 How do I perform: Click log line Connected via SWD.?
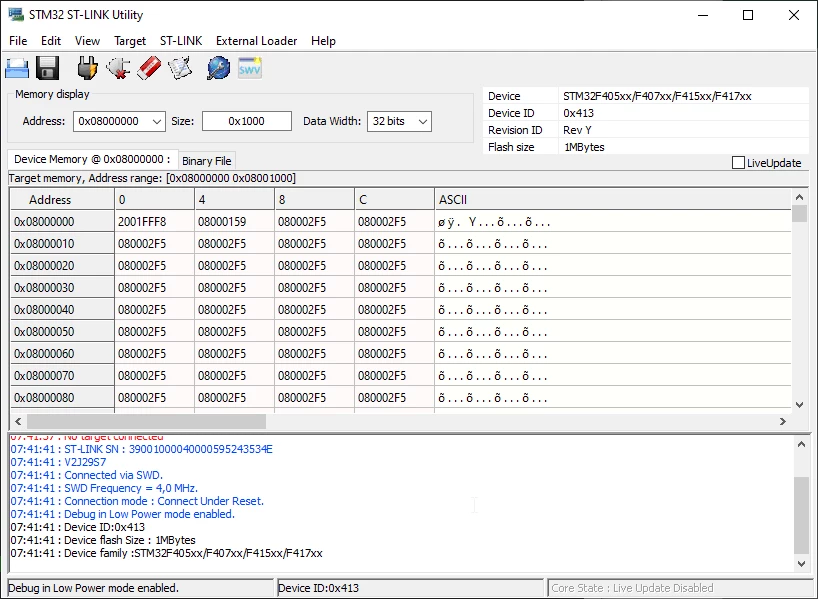click(x=87, y=475)
